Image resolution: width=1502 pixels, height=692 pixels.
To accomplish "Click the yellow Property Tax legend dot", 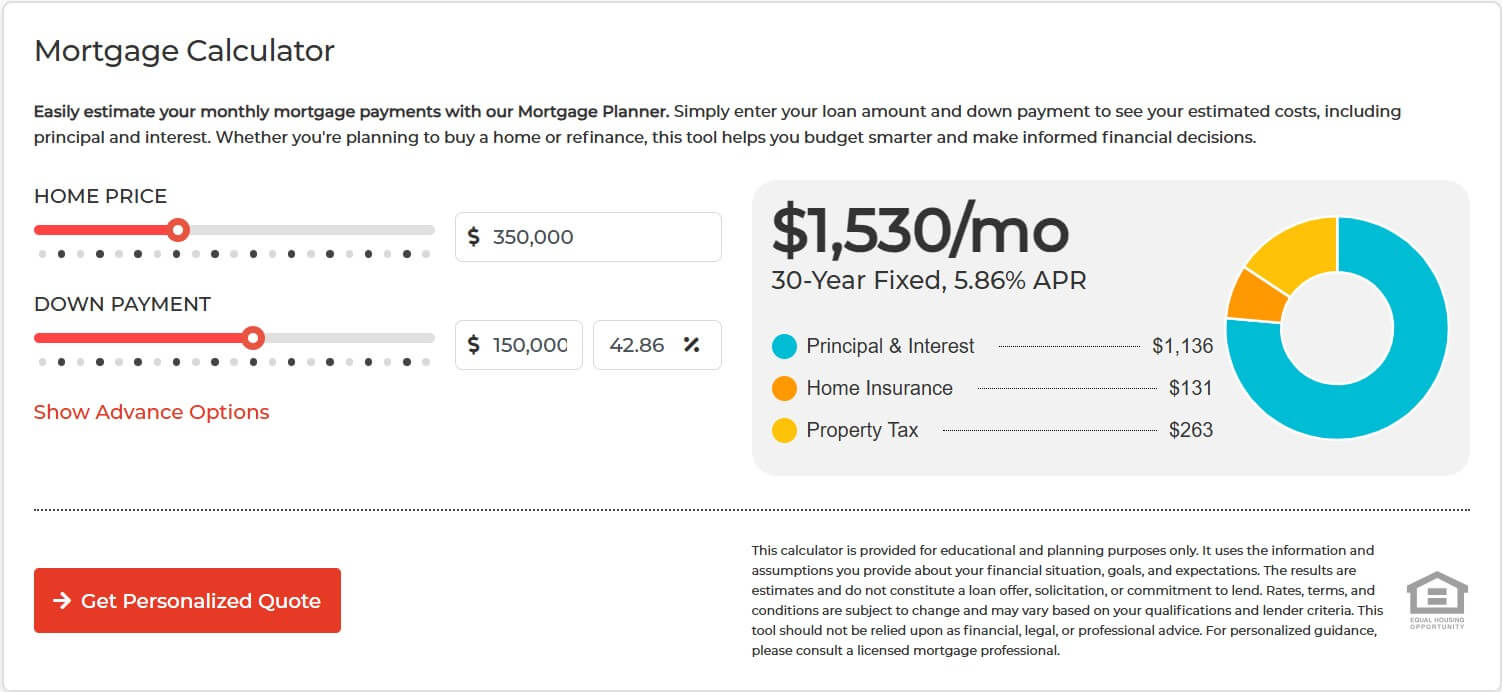I will tap(785, 430).
